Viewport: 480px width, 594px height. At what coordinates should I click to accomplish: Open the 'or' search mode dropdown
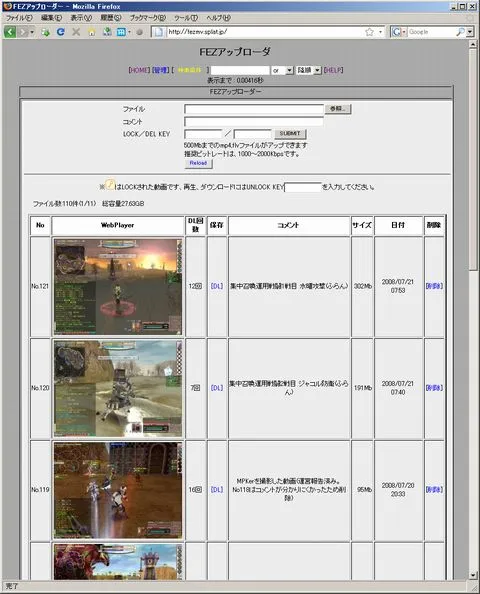click(283, 70)
